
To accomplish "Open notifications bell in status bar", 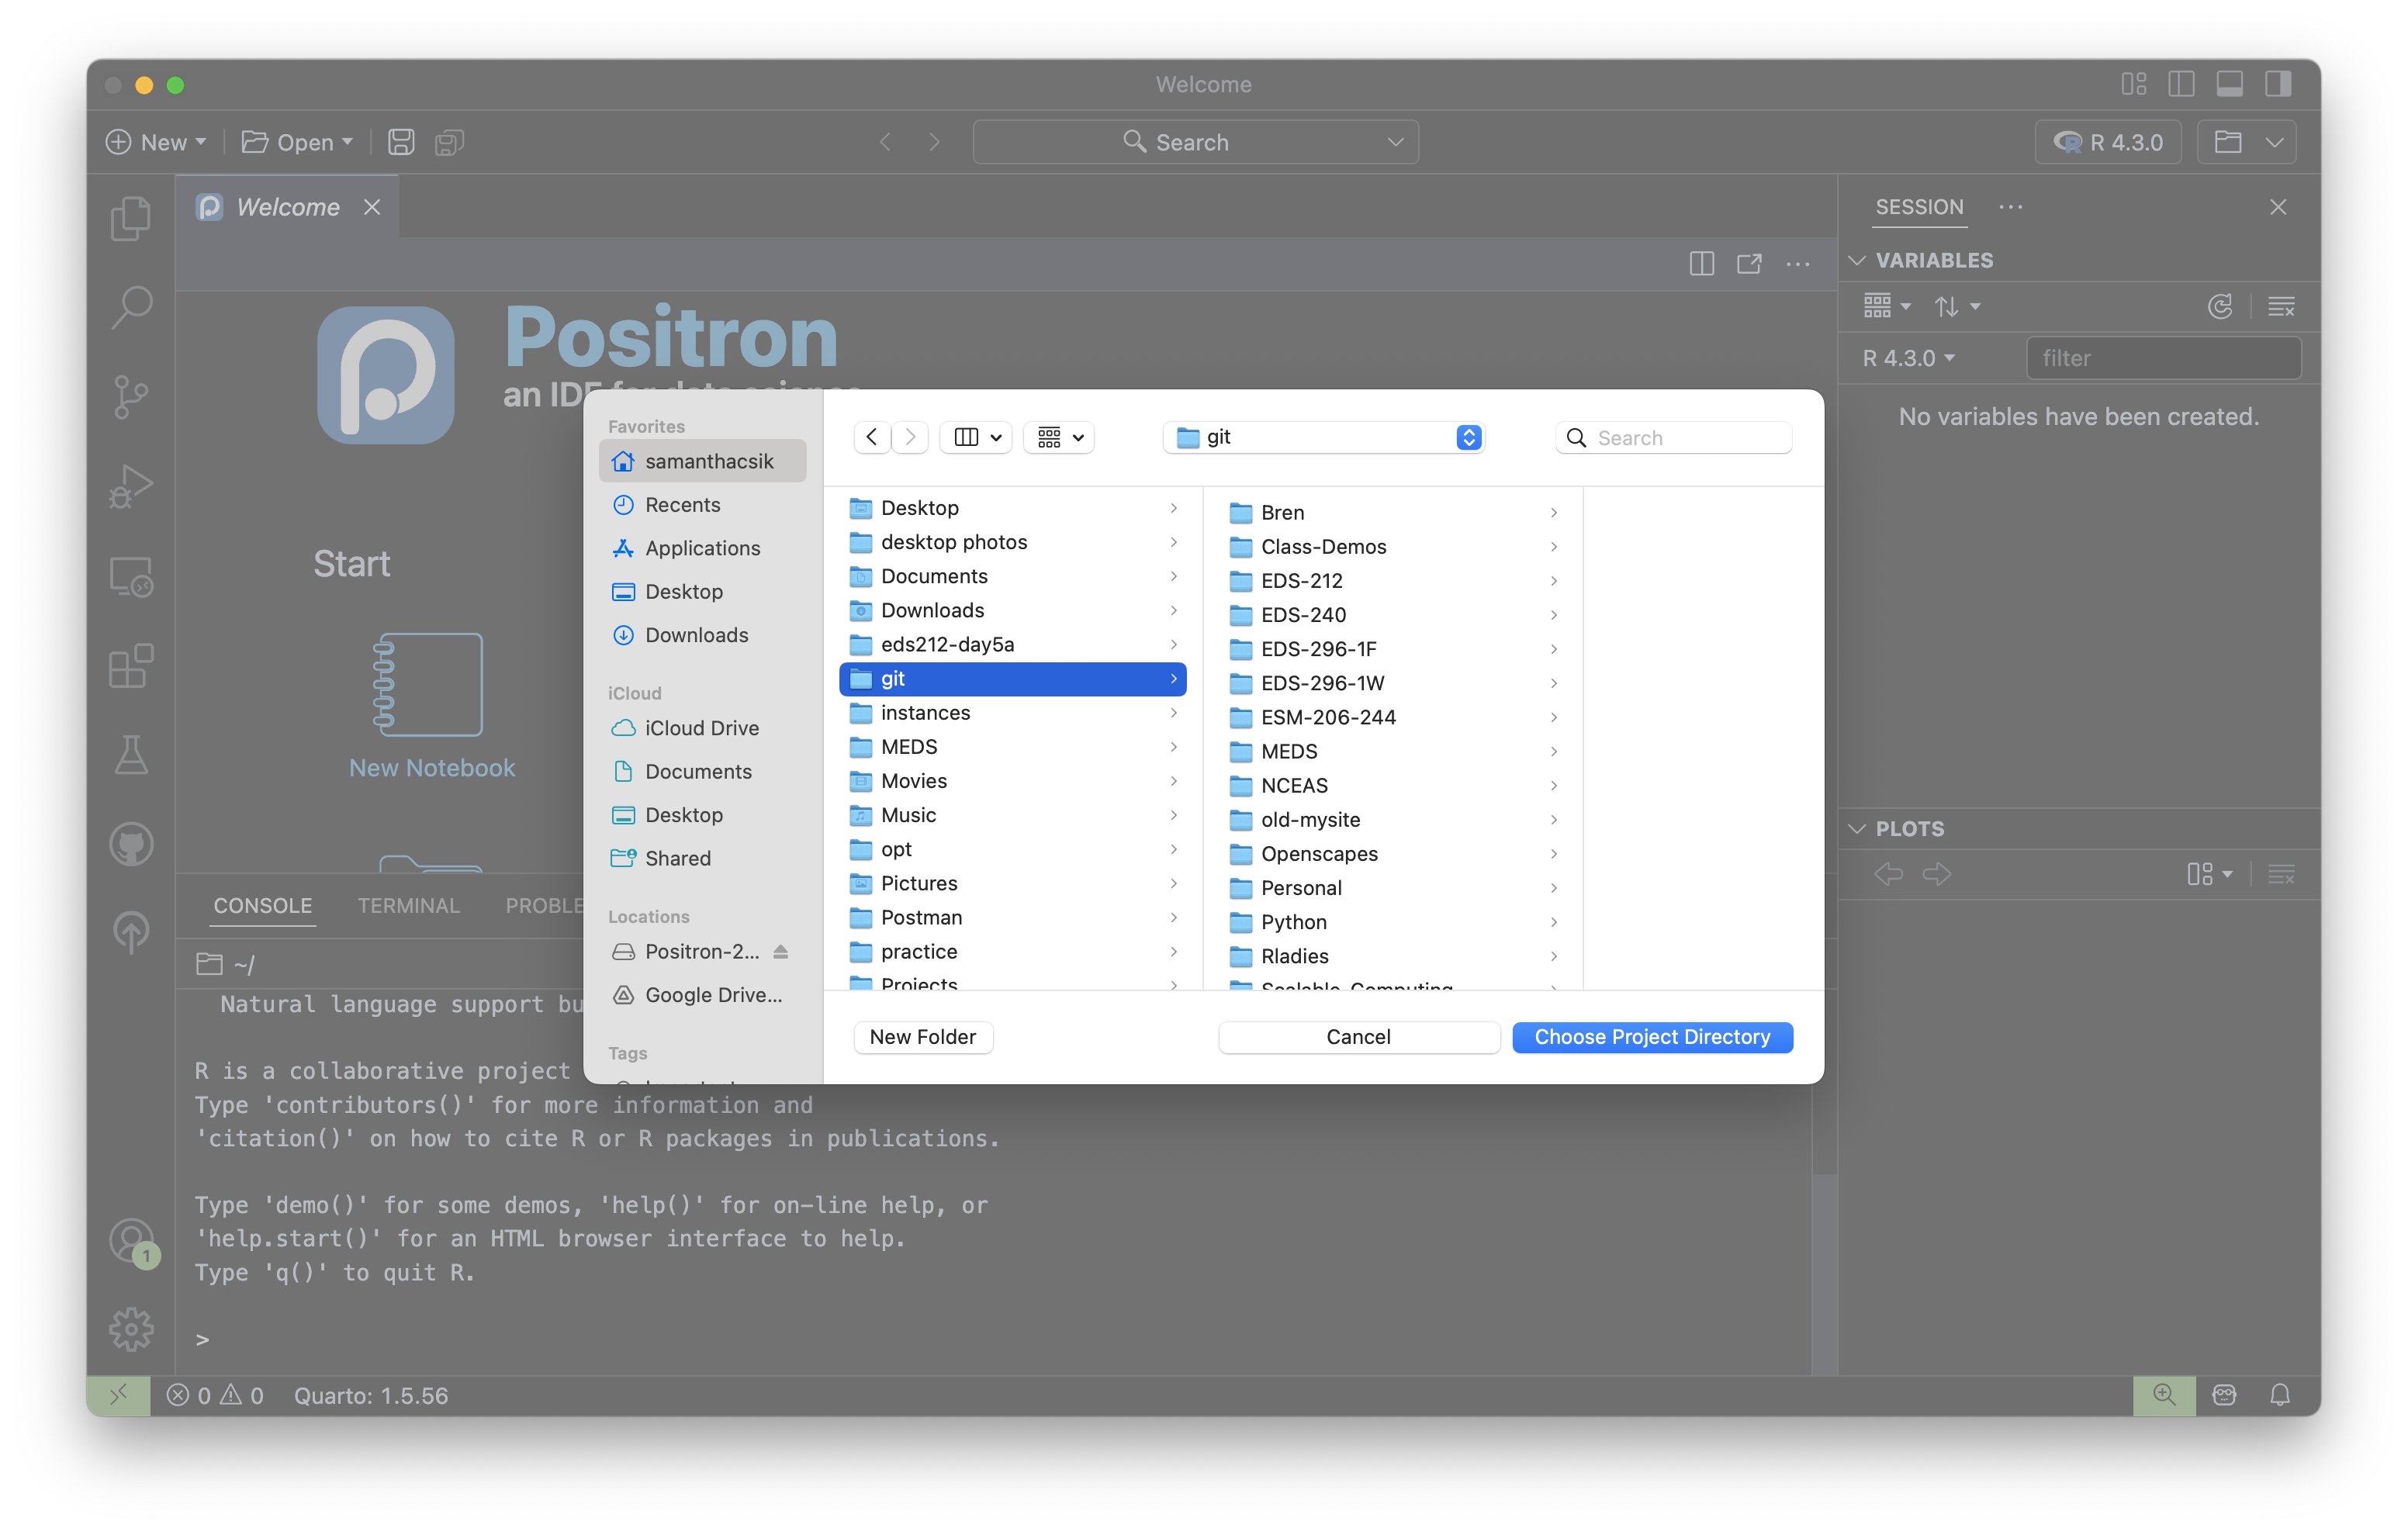I will pos(2280,1395).
